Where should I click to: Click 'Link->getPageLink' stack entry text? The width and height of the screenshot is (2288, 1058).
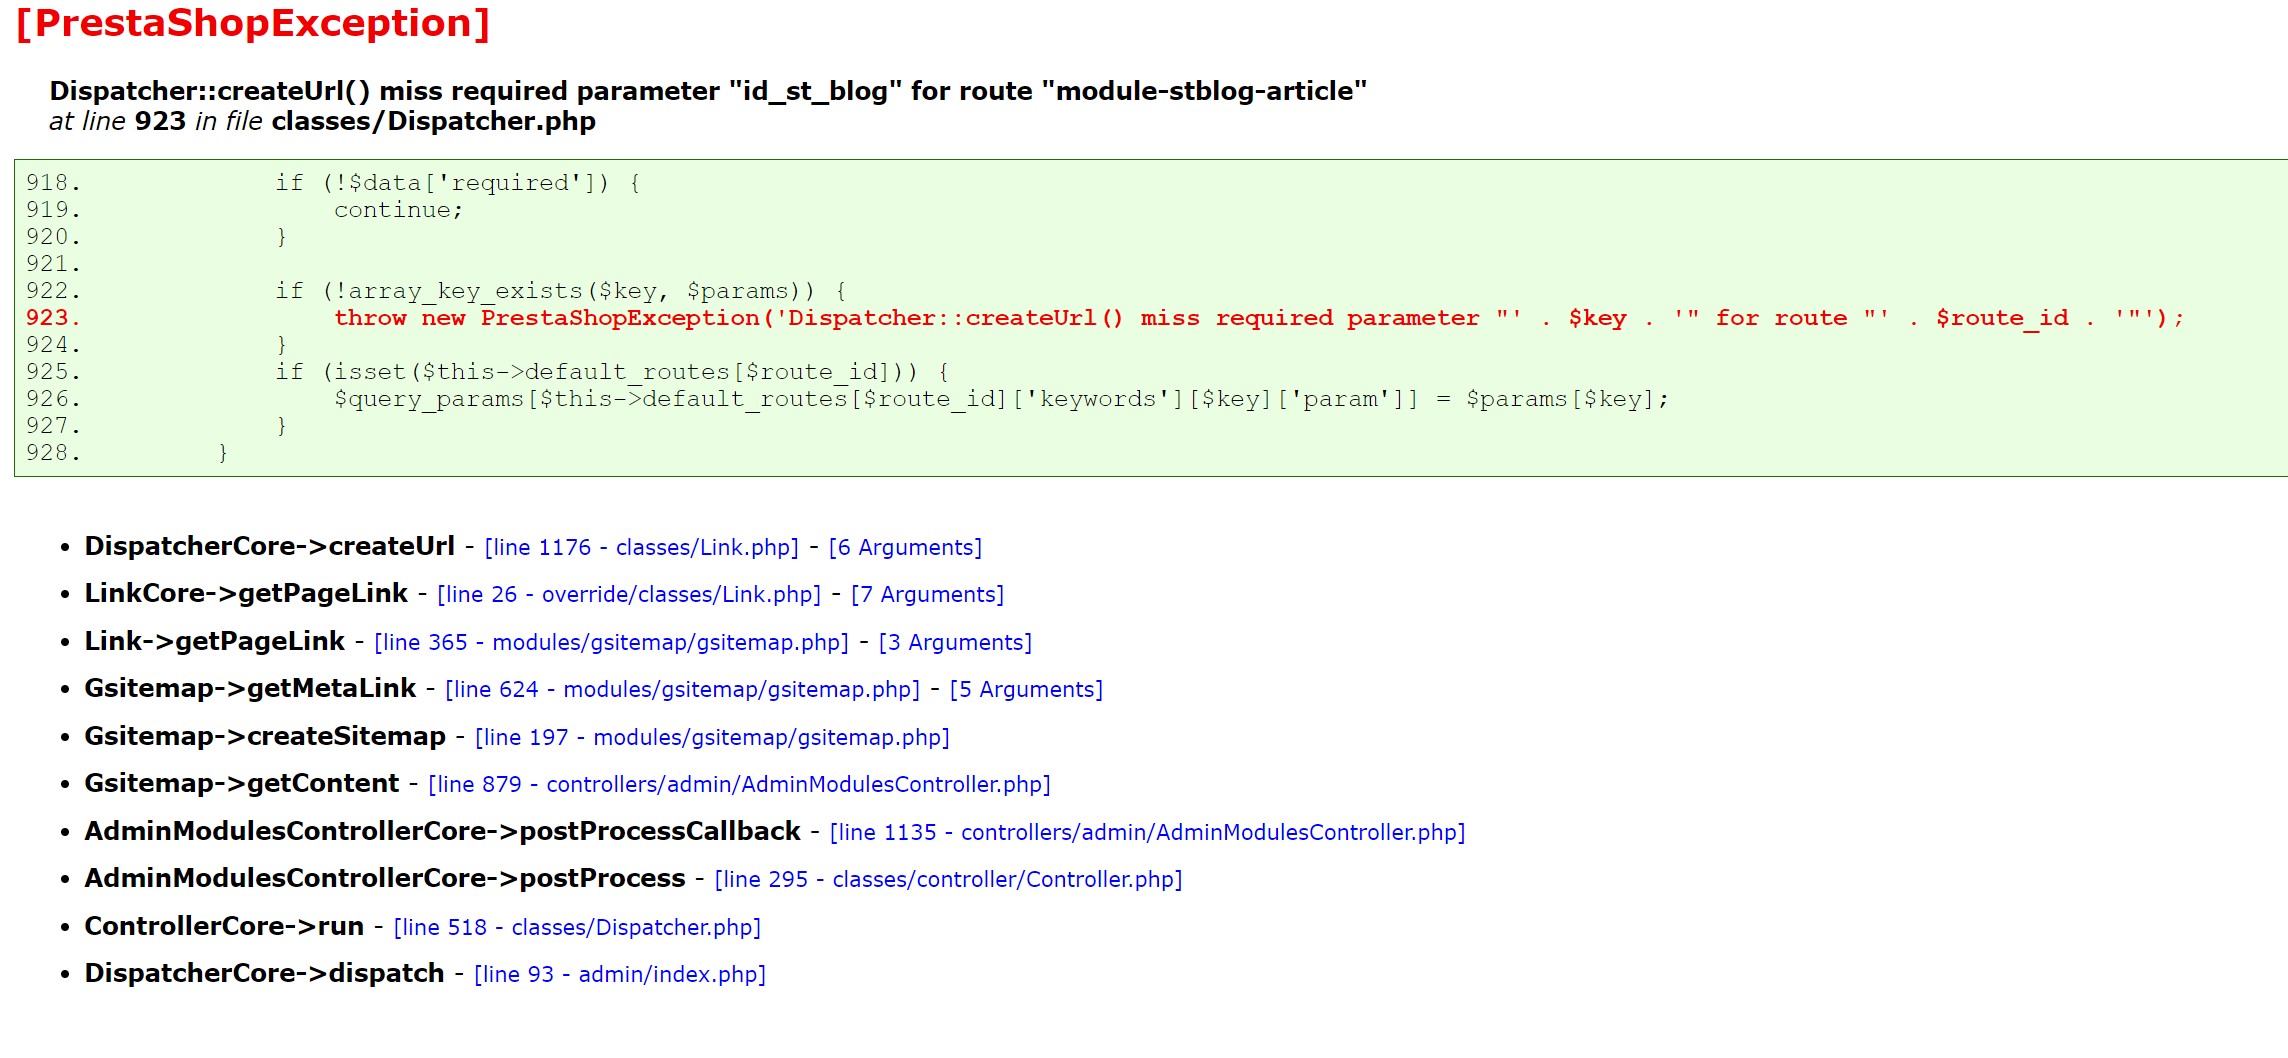(214, 641)
